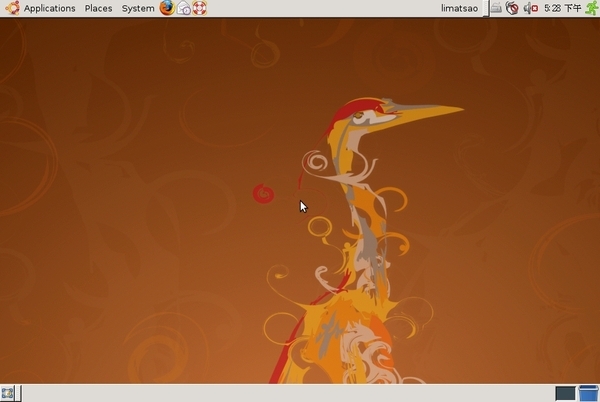
Task: Click the green running-man logout icon
Action: [x=592, y=8]
